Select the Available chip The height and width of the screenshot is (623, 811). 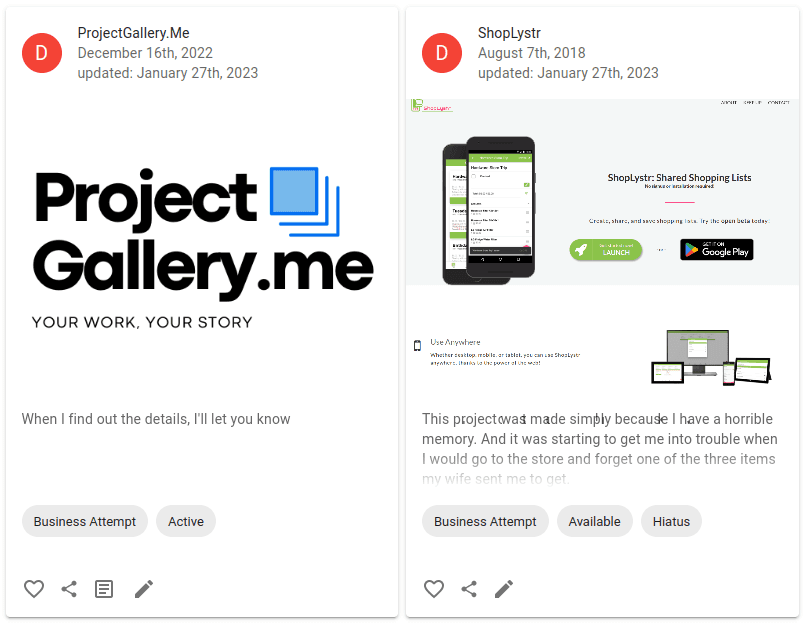pyautogui.click(x=595, y=521)
